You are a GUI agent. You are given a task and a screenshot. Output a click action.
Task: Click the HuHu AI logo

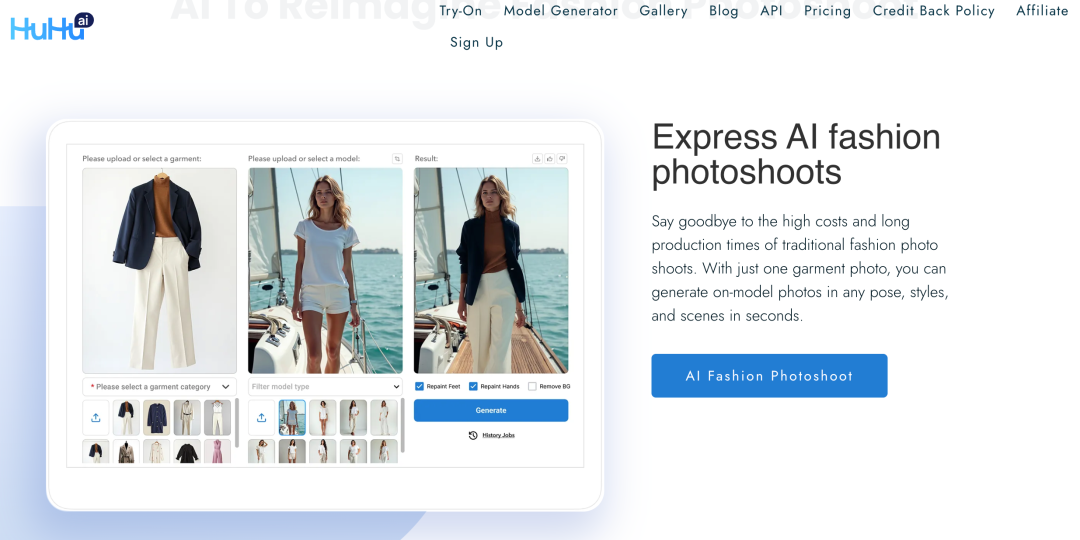(x=52, y=26)
